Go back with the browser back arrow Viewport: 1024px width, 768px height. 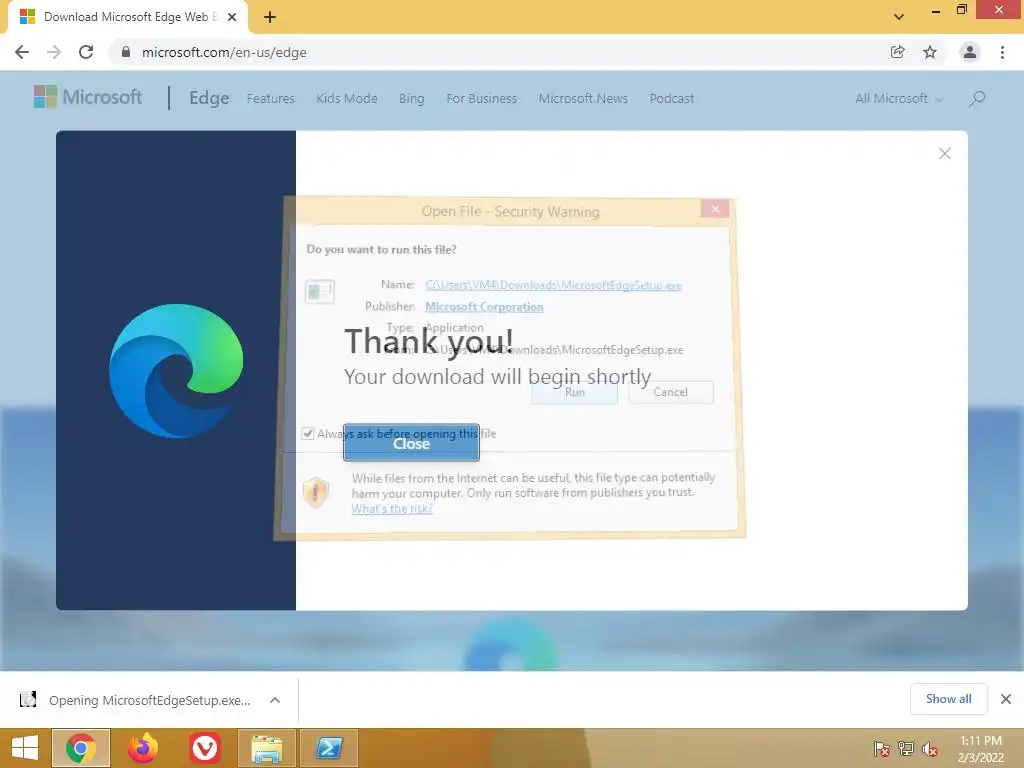[x=22, y=52]
